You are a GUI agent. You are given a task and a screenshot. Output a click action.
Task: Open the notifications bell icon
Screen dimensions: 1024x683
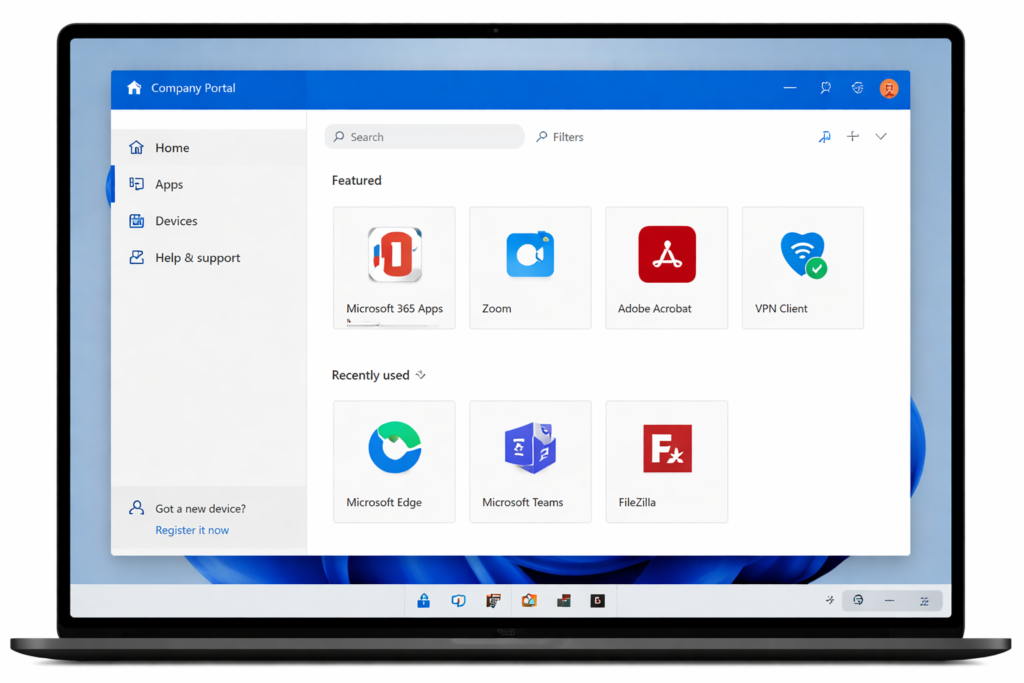pyautogui.click(x=824, y=88)
